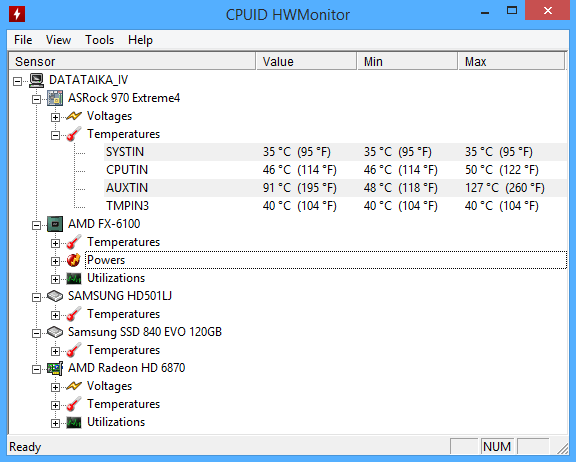This screenshot has height=462, width=576.
Task: Select the CPUTIN temperature row
Action: point(335,170)
